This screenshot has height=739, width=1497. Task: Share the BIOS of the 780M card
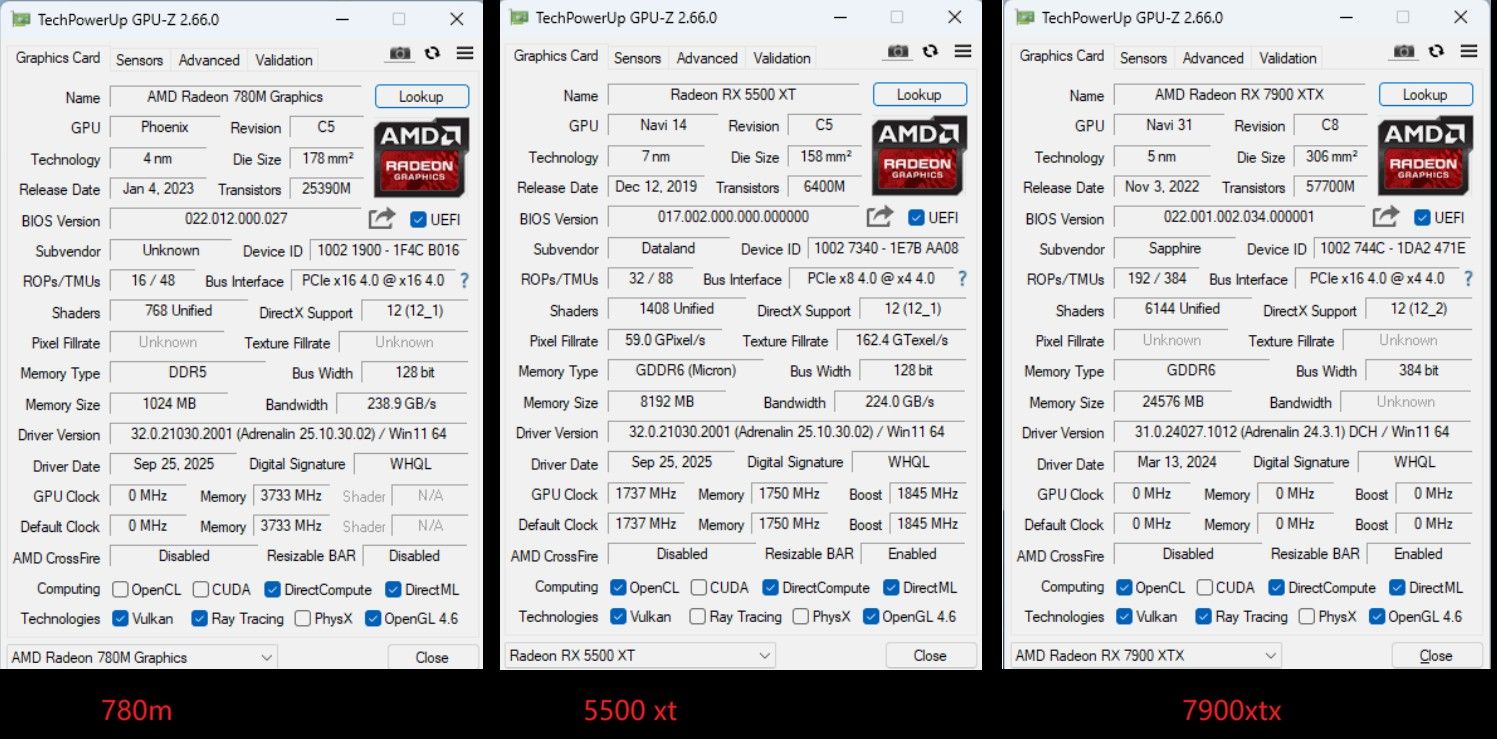[x=382, y=219]
